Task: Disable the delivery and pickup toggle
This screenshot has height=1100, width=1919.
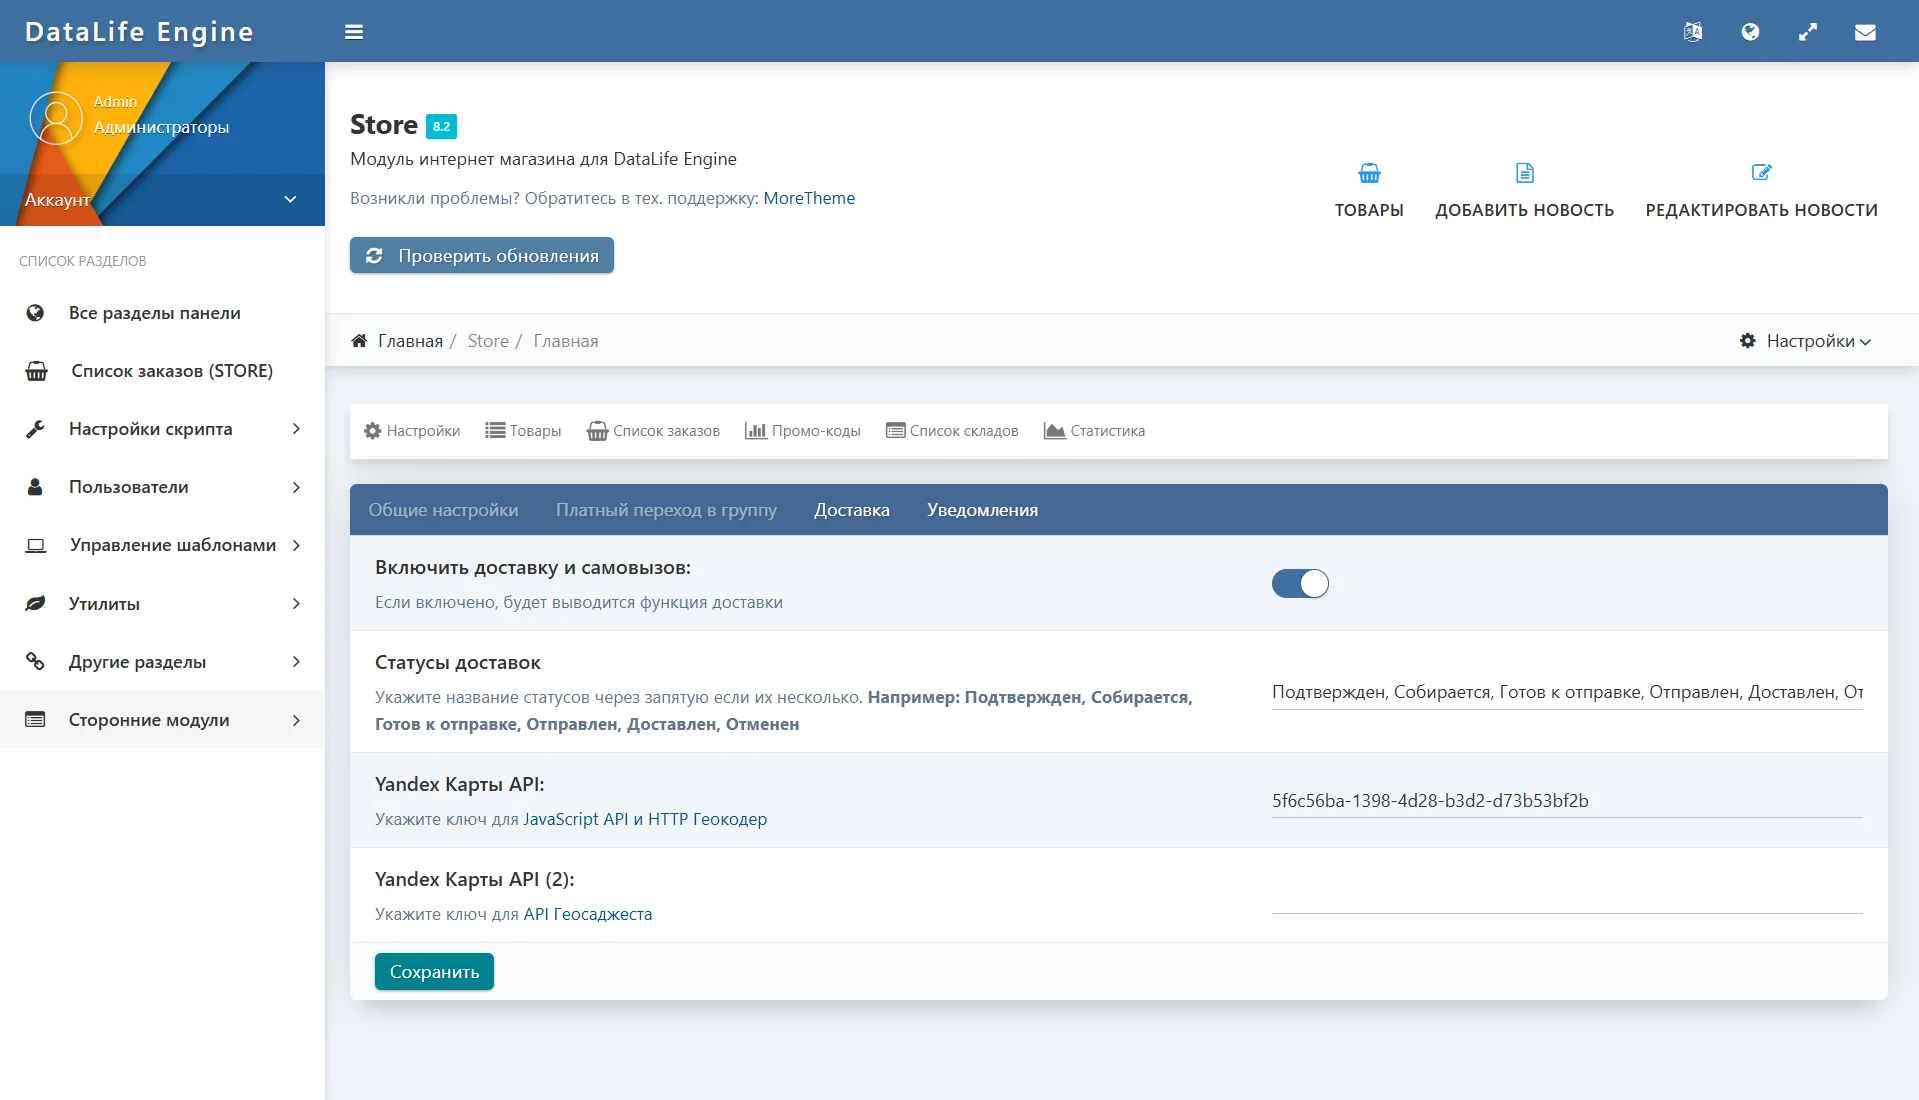Action: pos(1300,584)
